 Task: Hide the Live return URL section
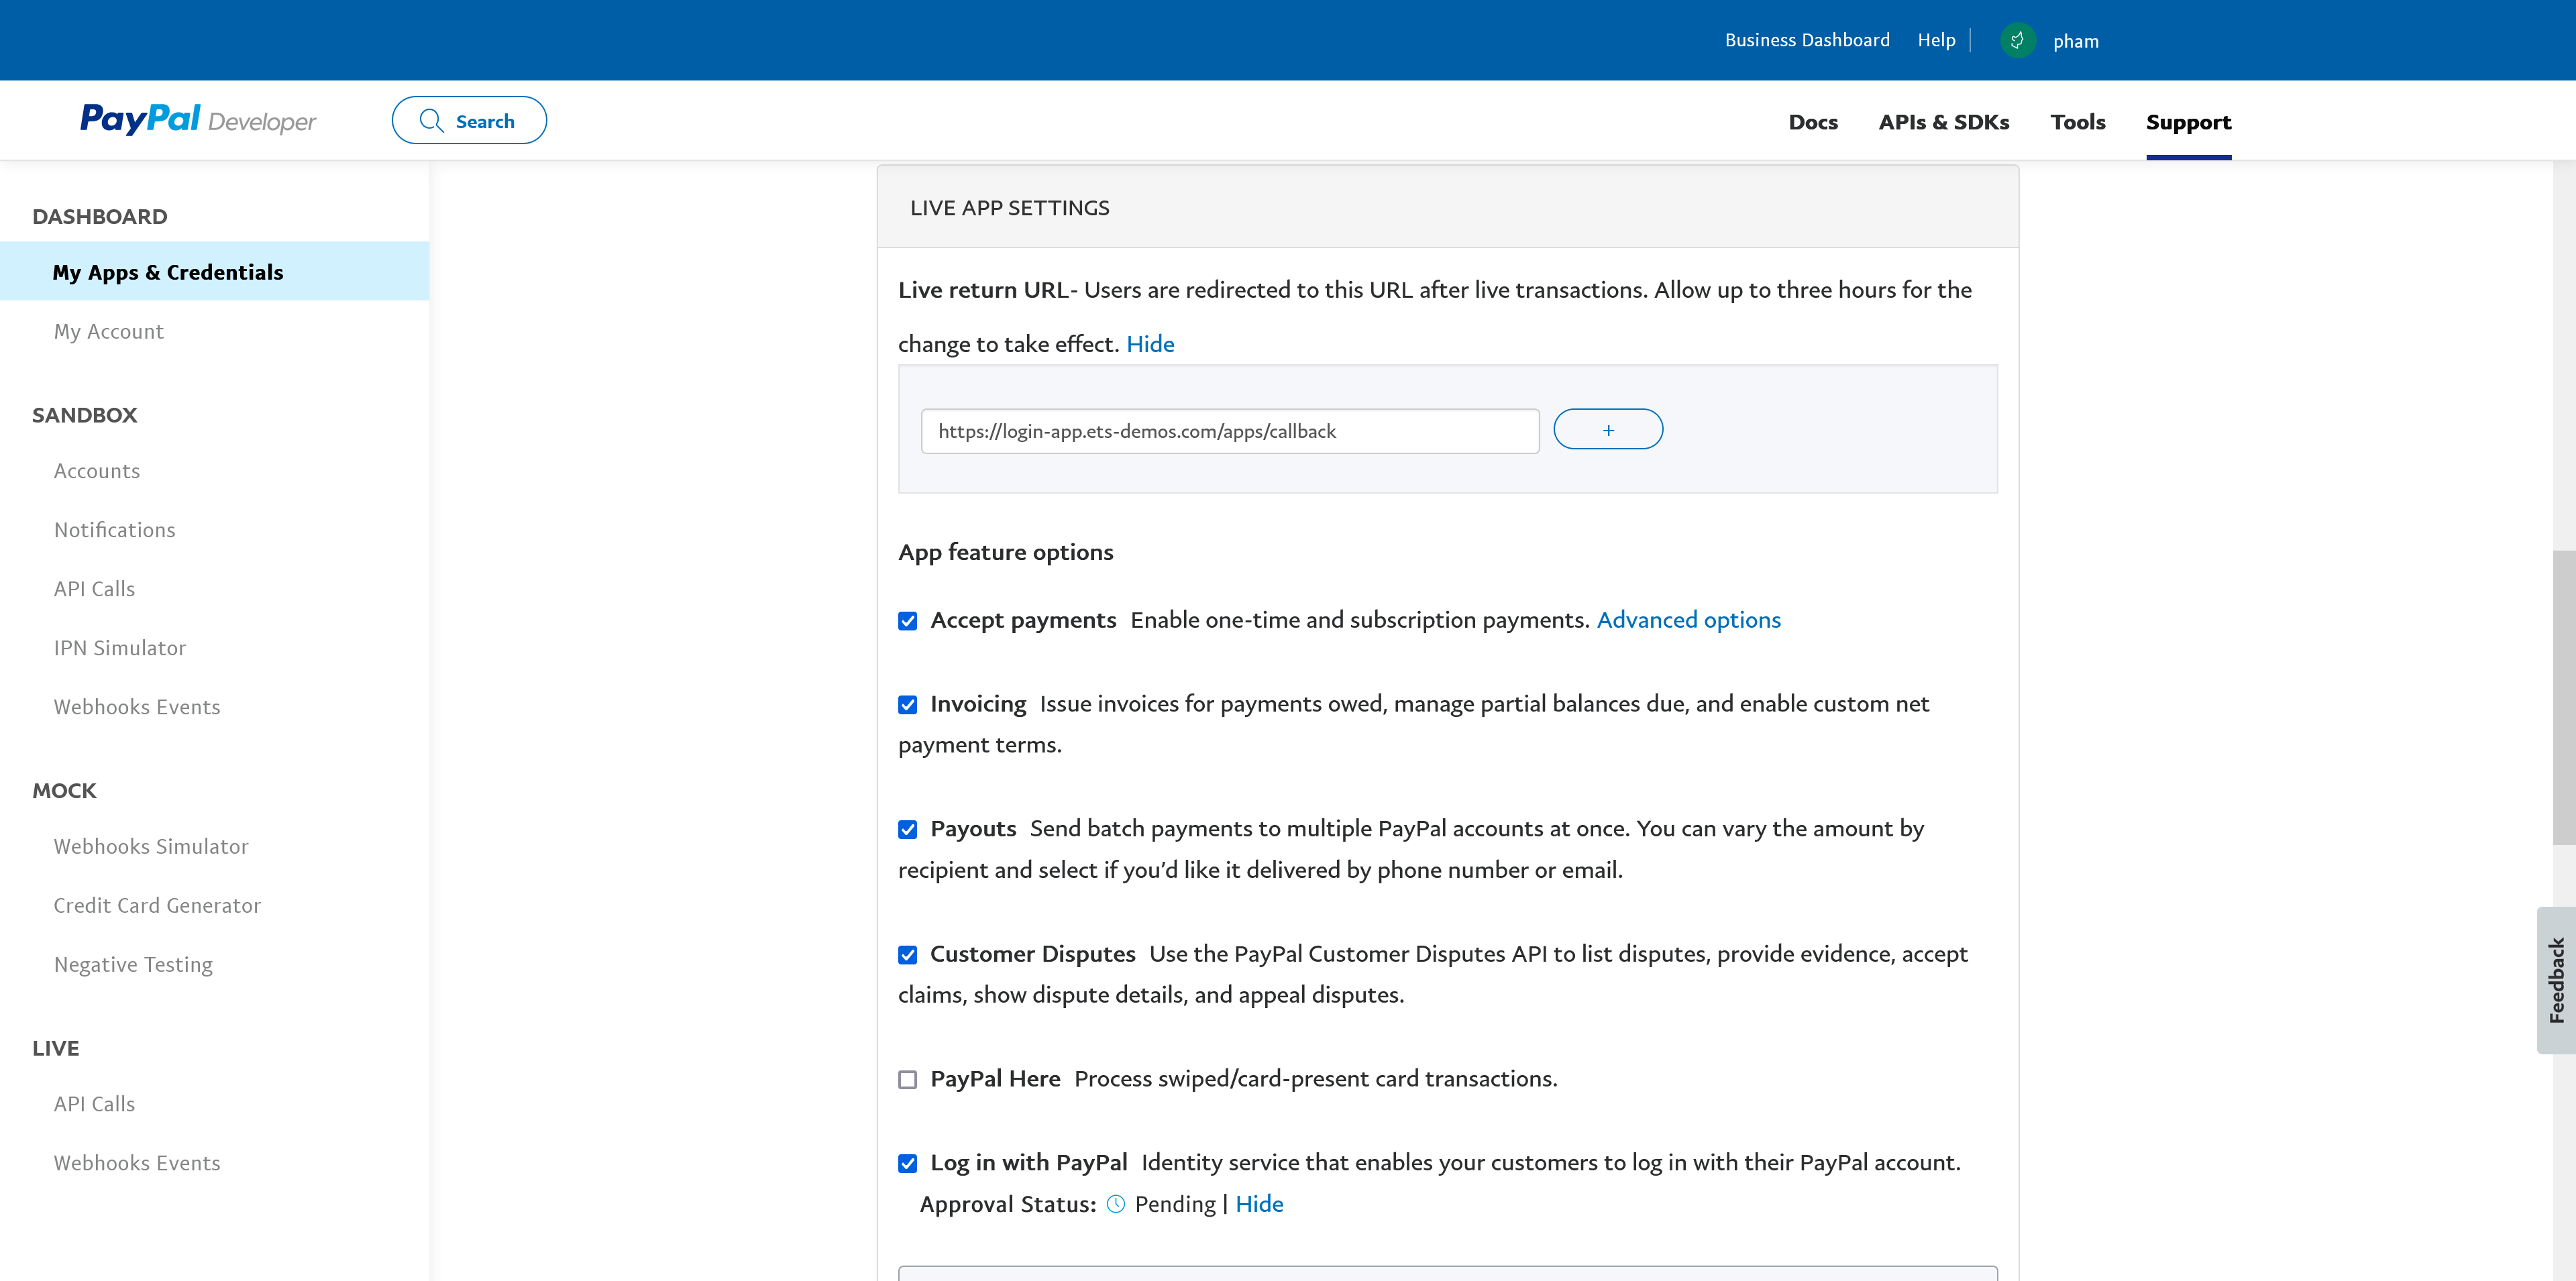(1150, 344)
